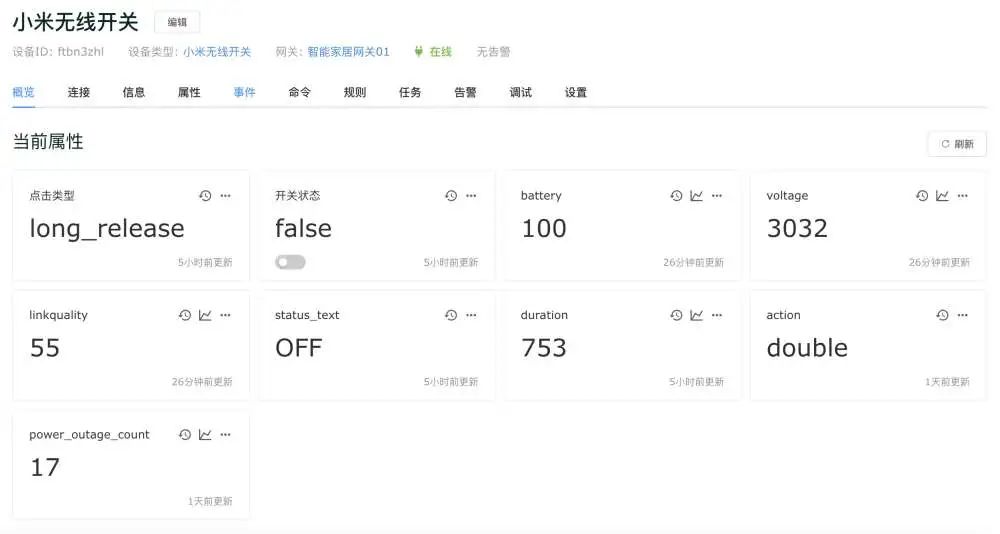This screenshot has width=1000, height=534.
Task: Toggle the 开关状态 switch
Action: [x=290, y=262]
